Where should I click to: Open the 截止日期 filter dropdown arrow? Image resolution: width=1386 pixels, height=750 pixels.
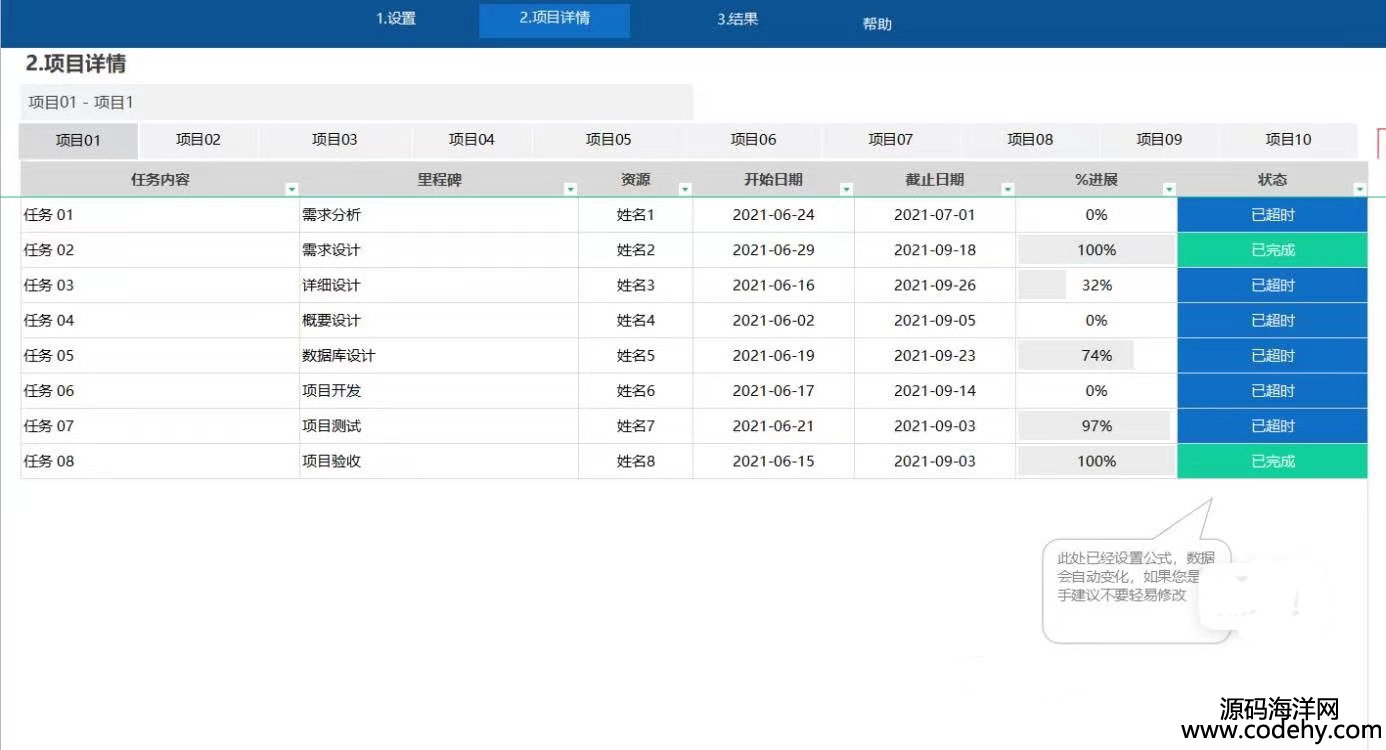click(1007, 189)
